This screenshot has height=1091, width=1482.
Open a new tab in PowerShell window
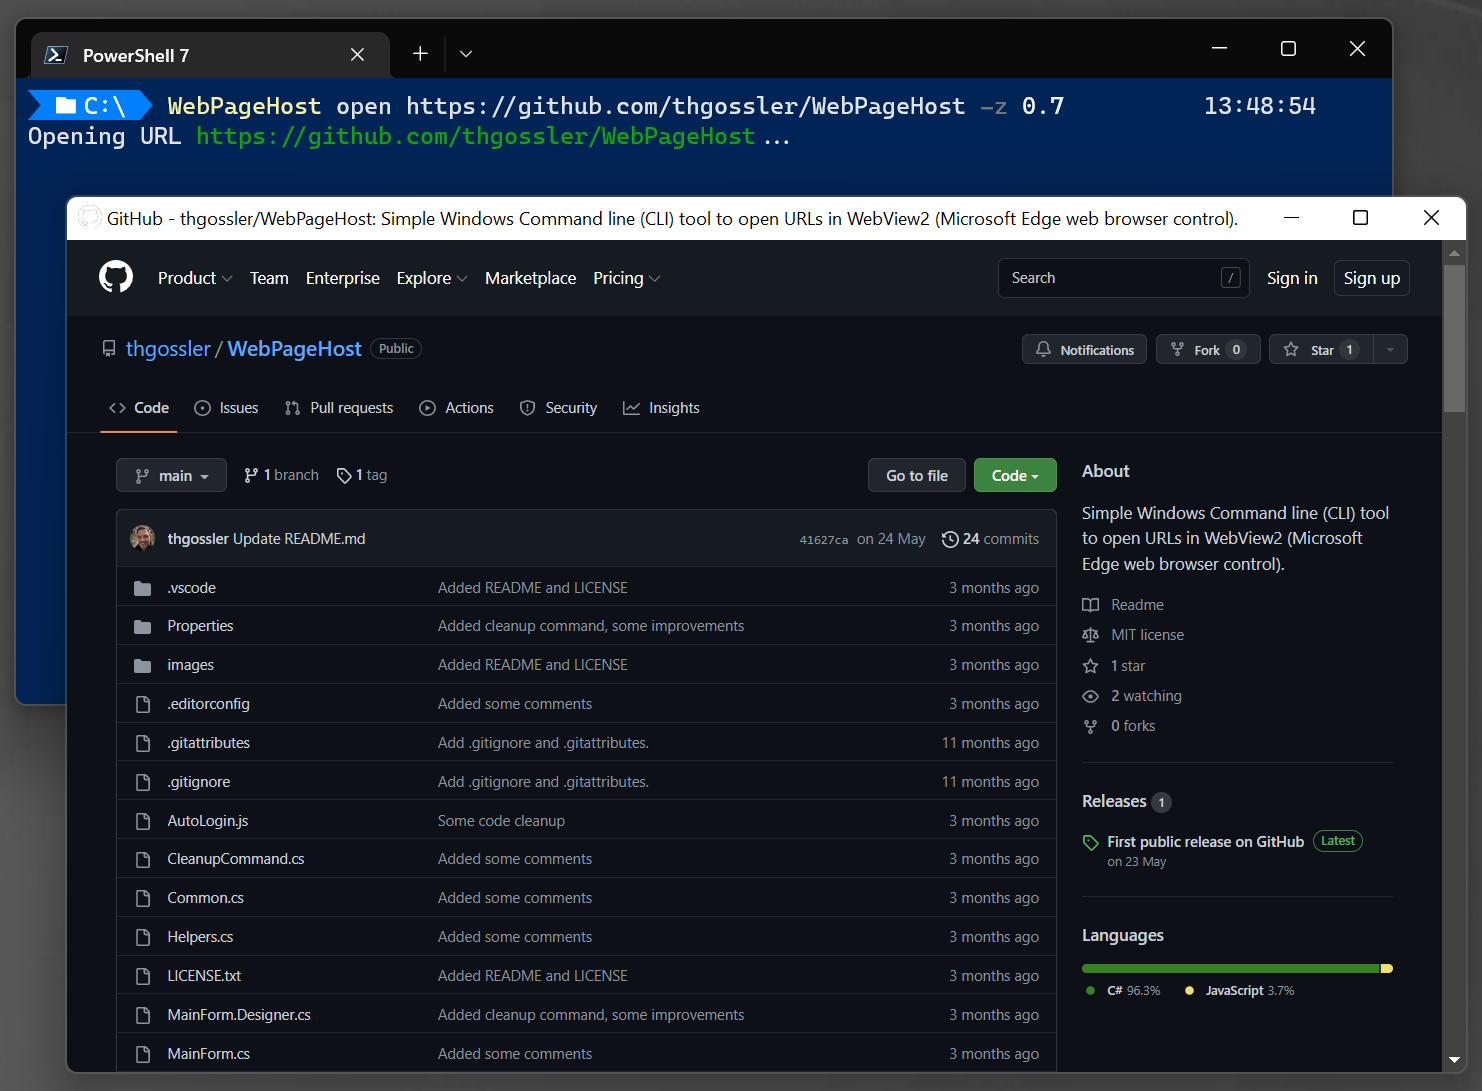[x=420, y=54]
